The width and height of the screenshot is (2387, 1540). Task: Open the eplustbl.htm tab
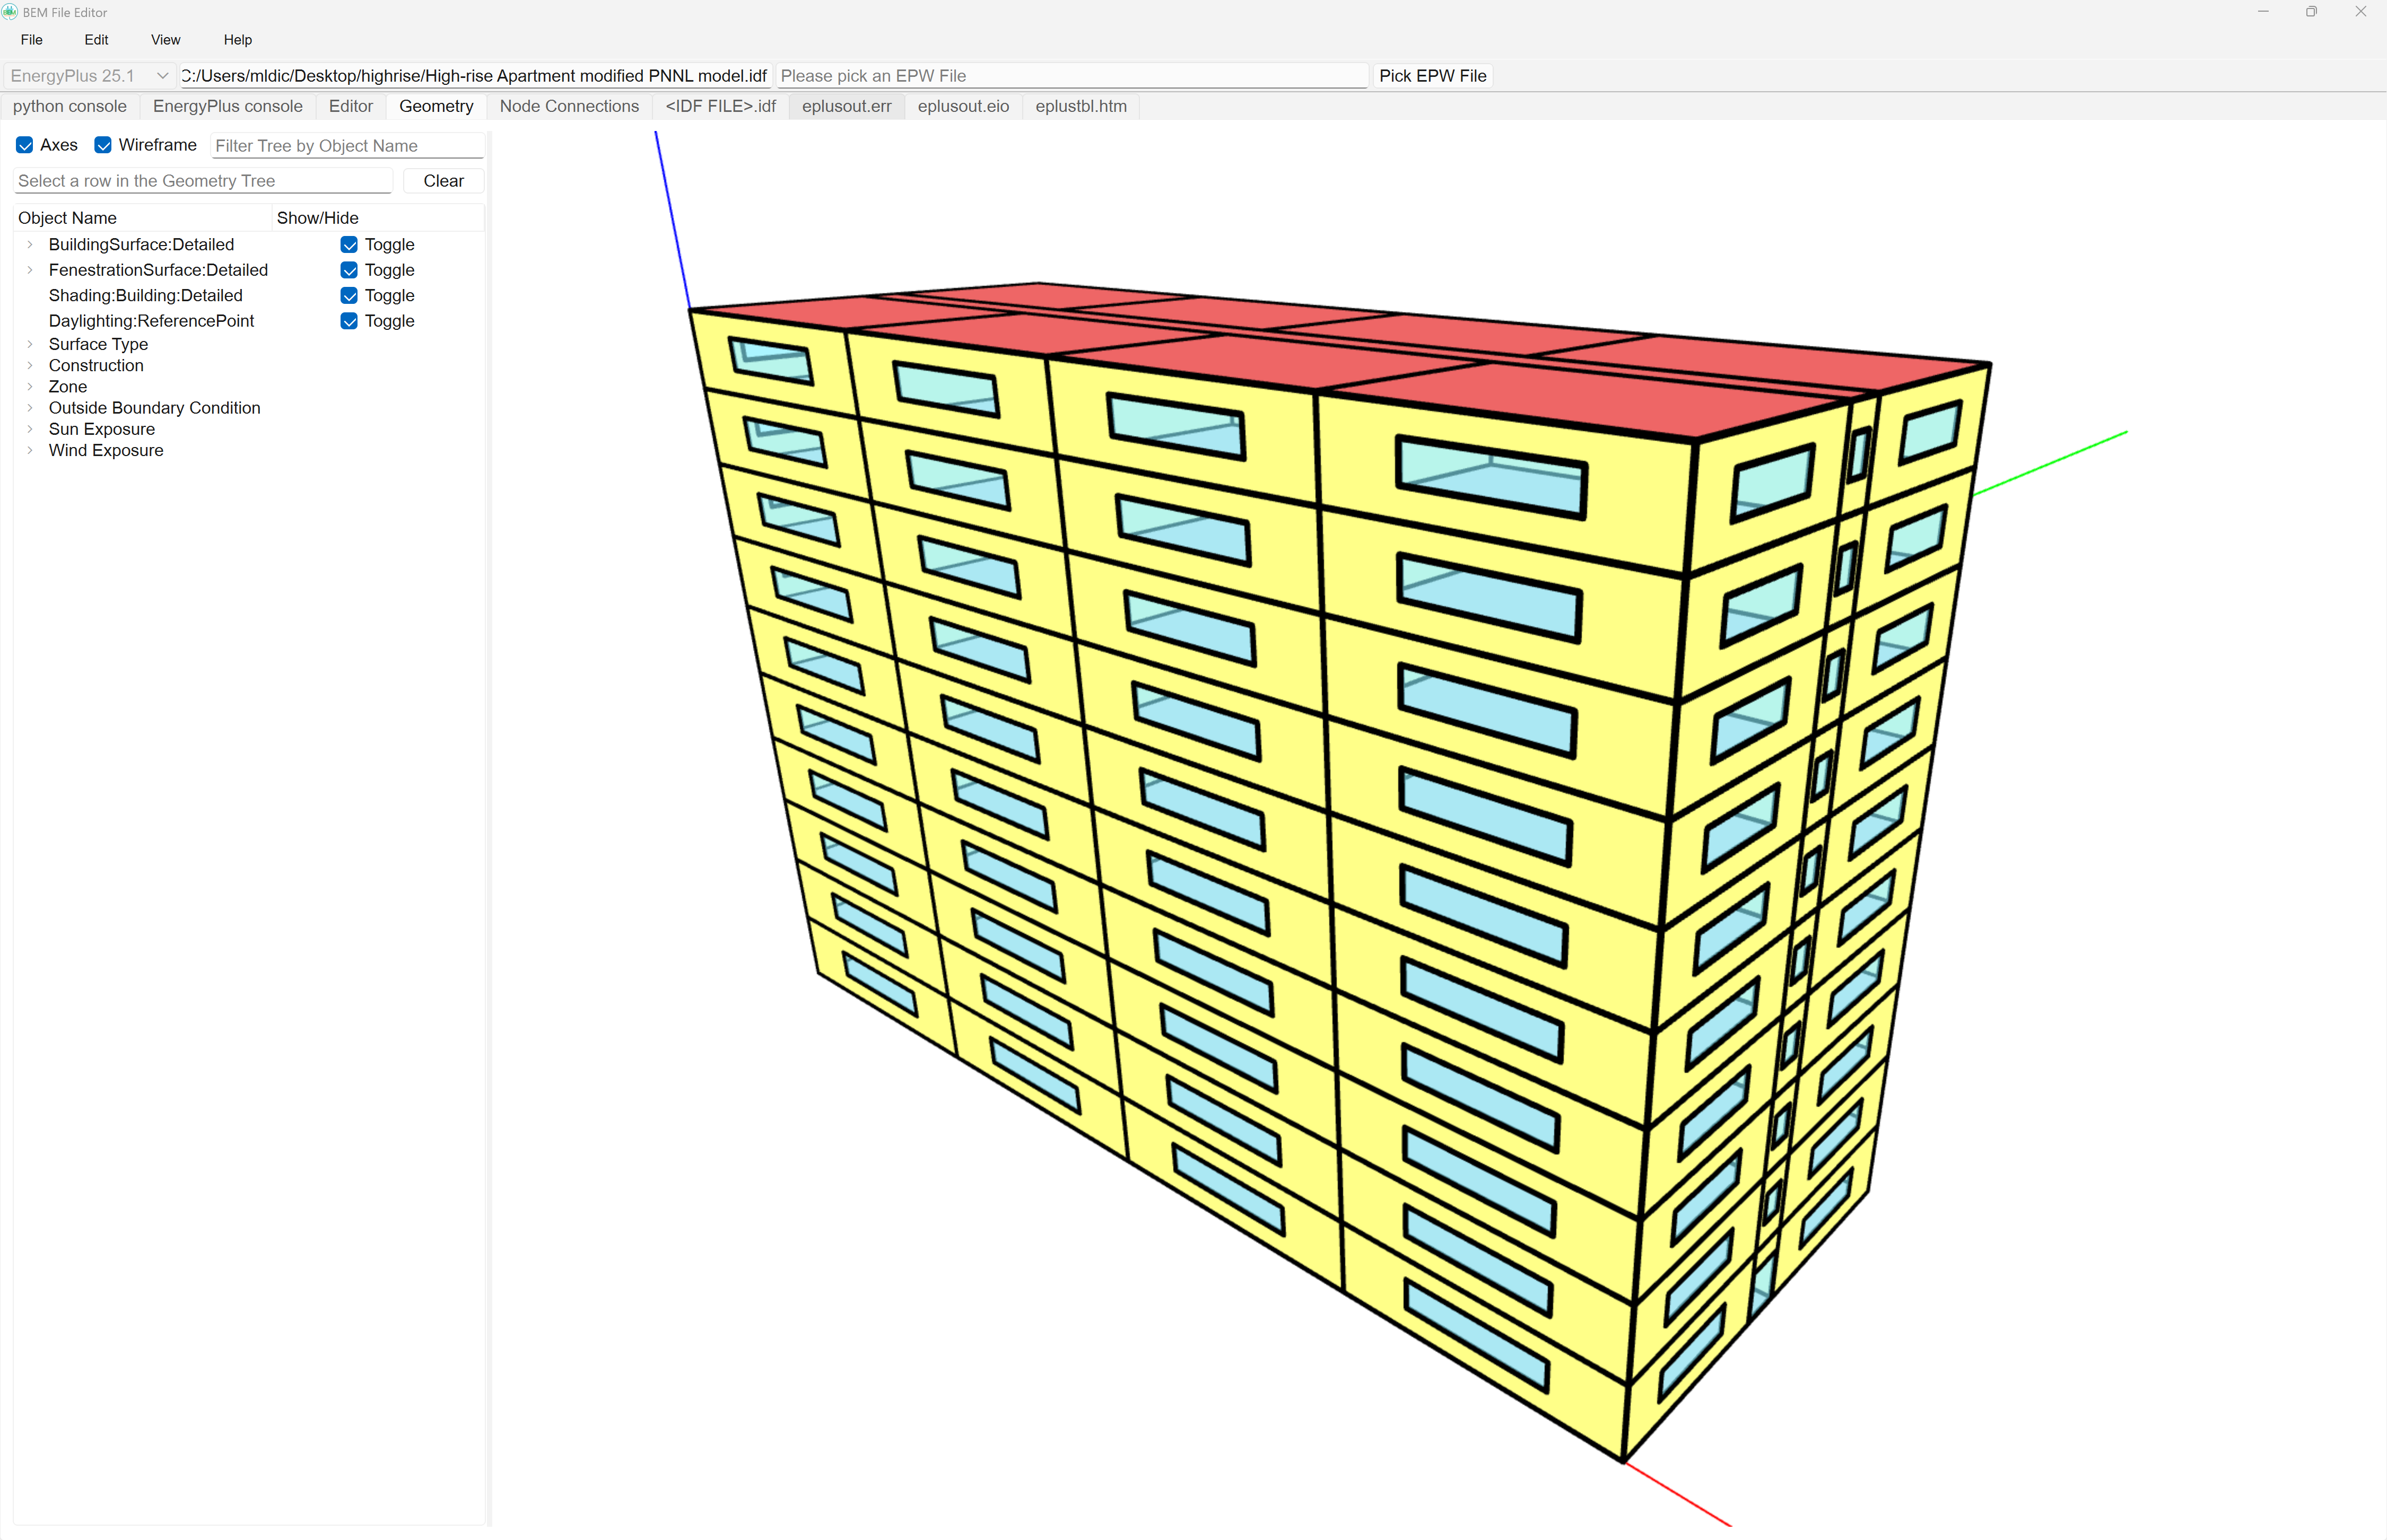point(1081,106)
